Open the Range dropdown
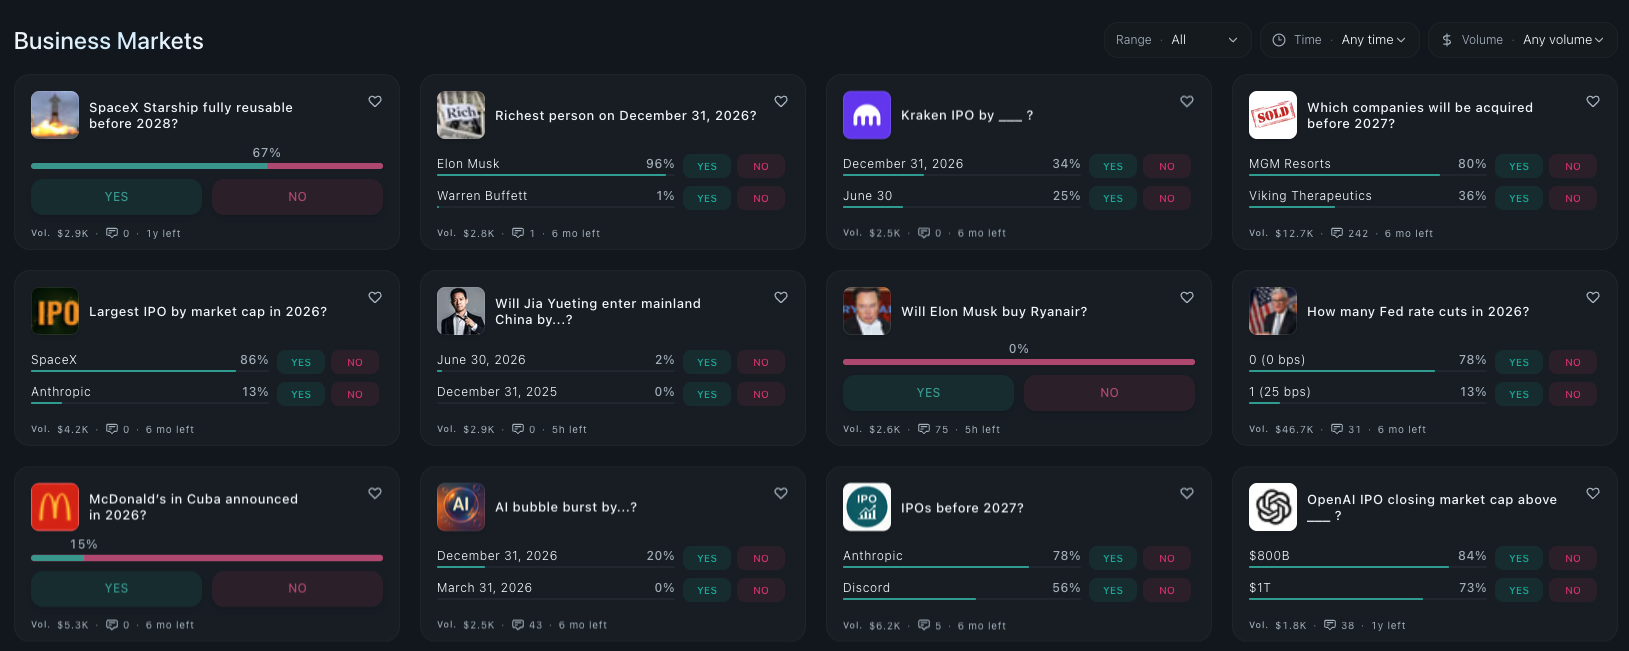1629x651 pixels. click(1177, 40)
